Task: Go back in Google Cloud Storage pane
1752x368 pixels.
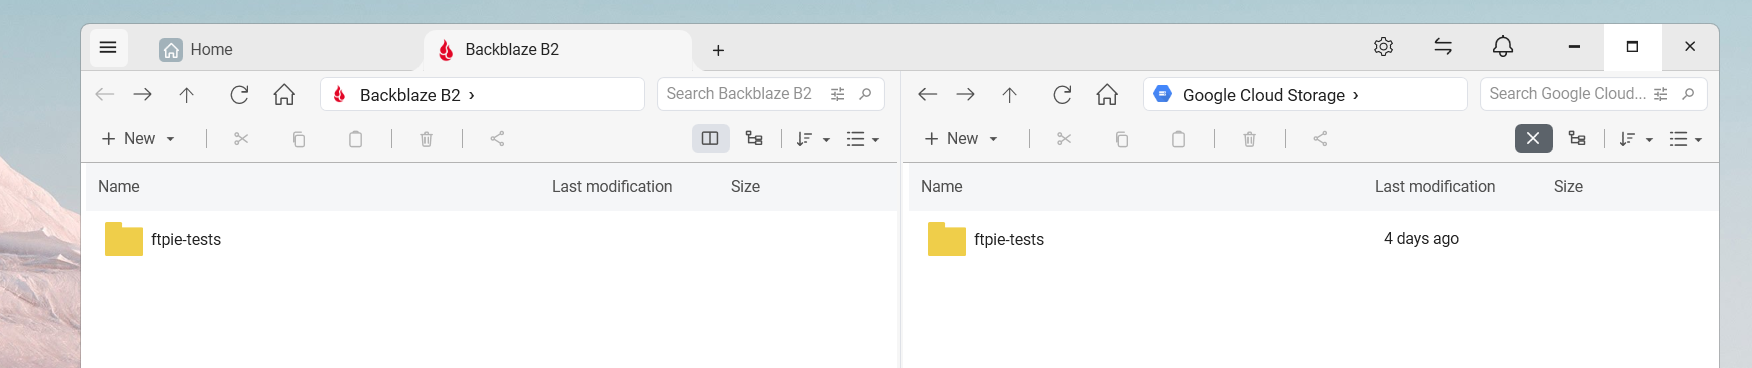Action: click(928, 94)
